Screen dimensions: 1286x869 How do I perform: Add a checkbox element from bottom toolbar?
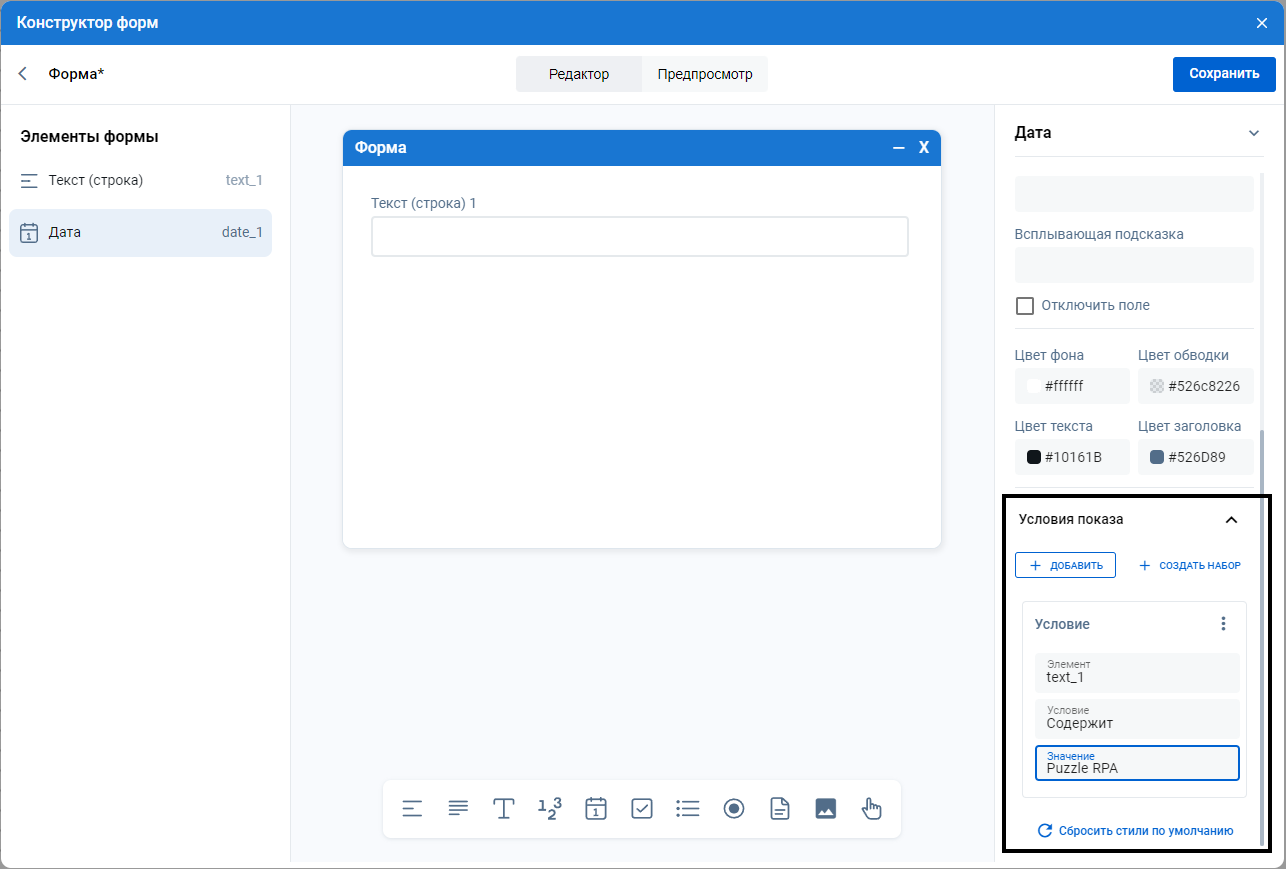pos(642,808)
